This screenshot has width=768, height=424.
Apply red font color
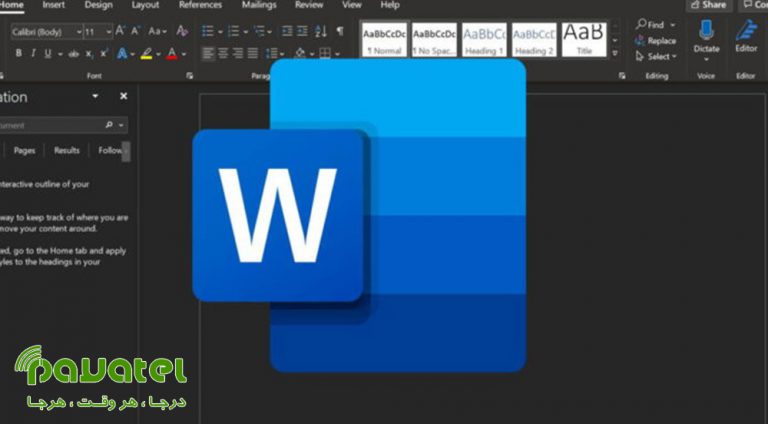coord(172,53)
